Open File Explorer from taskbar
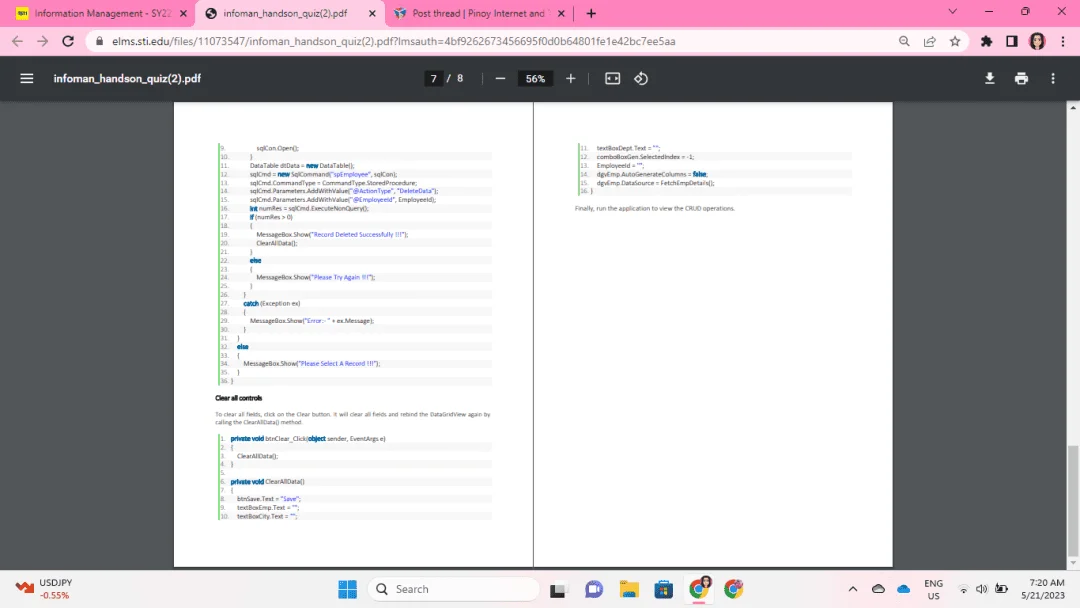Screen dimensions: 1080x608 (629, 589)
